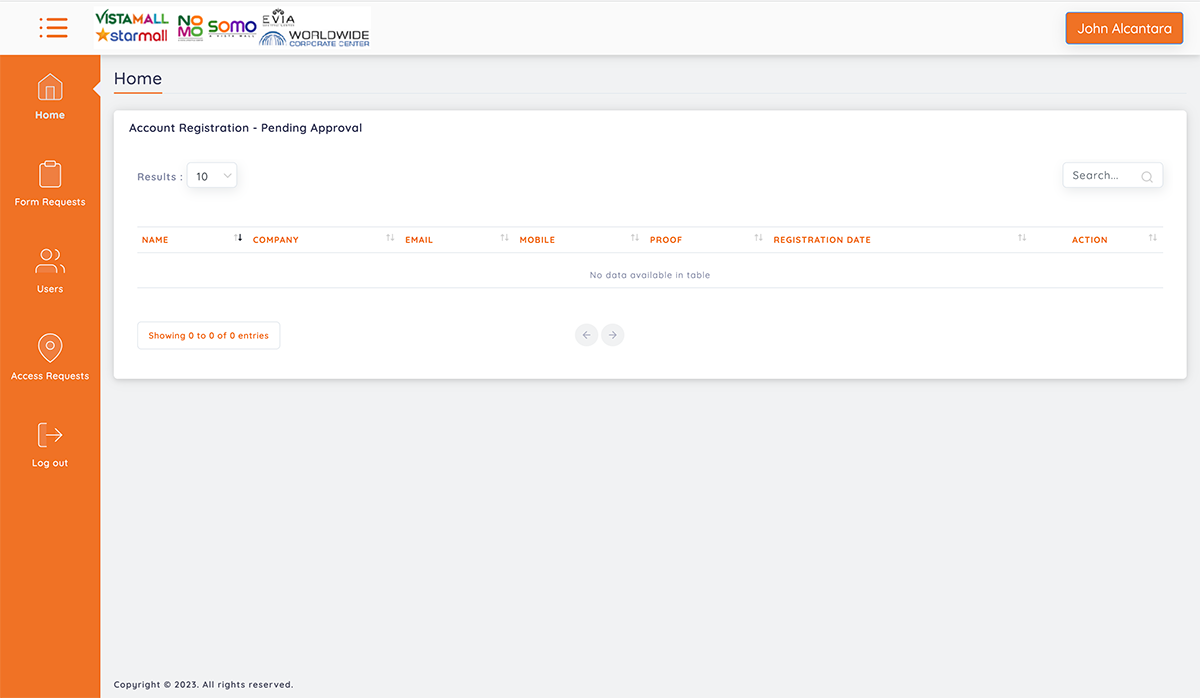Click the Log out icon
Screen dimensions: 1200x698
(x=50, y=435)
